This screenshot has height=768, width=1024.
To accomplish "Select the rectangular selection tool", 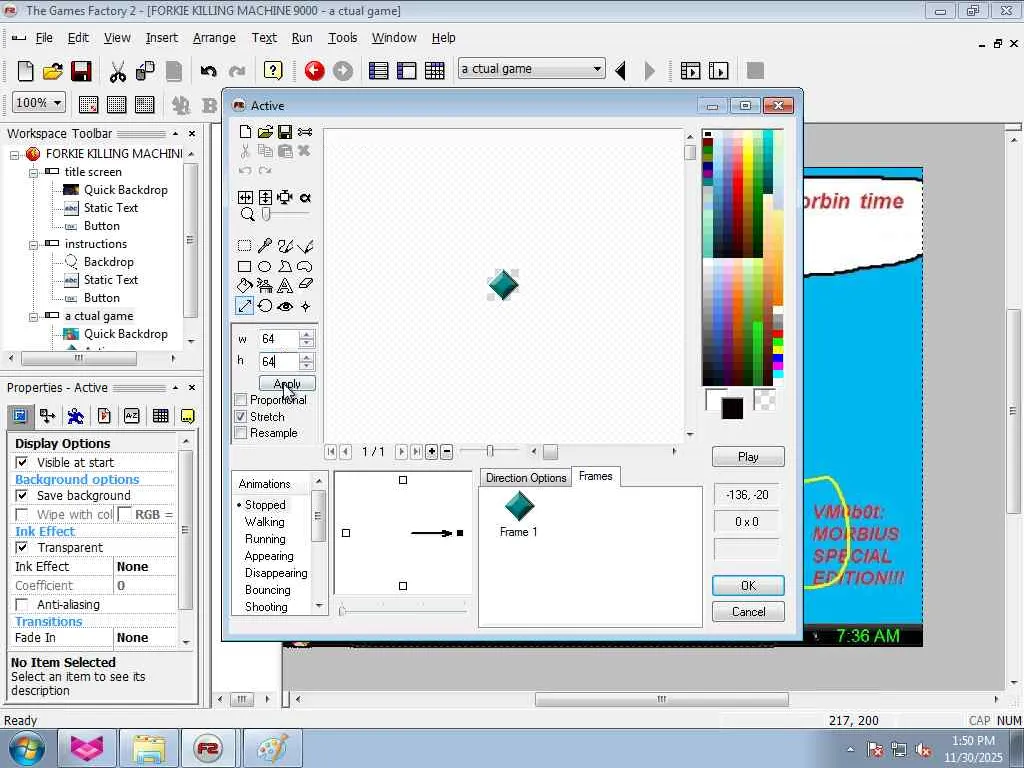I will tap(244, 246).
